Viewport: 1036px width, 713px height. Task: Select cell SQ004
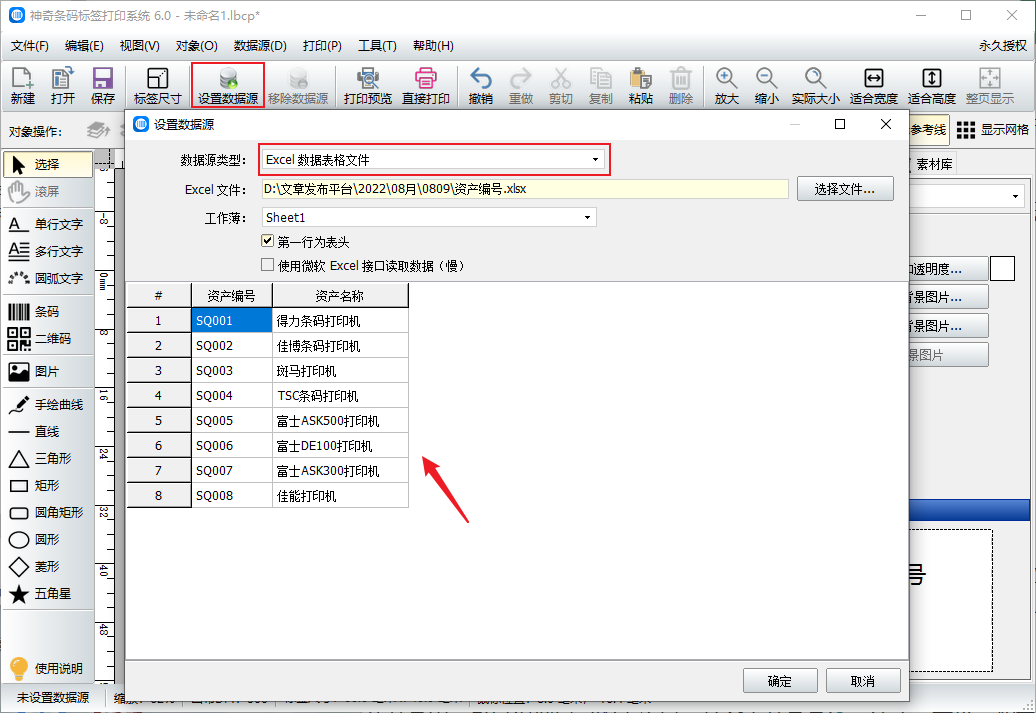coord(232,396)
